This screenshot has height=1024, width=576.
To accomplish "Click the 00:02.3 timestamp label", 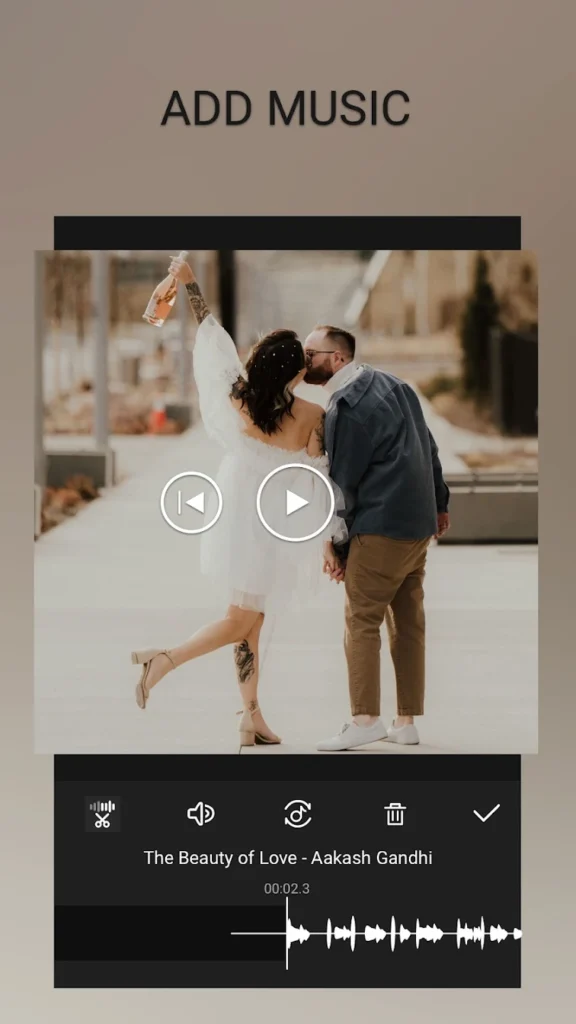I will [x=287, y=888].
